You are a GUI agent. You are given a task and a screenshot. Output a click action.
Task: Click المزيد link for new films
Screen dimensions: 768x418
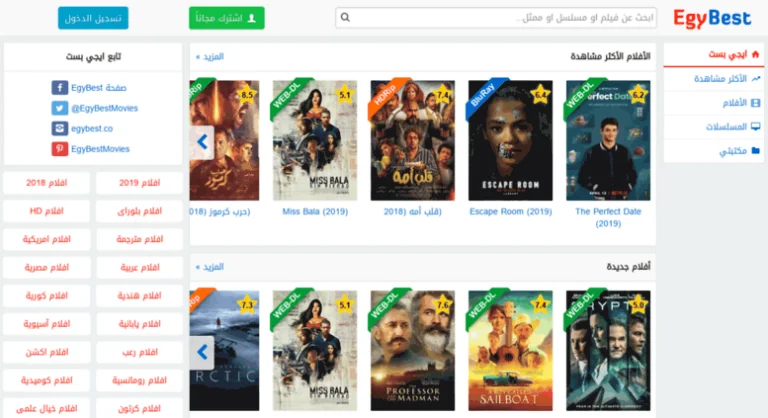pyautogui.click(x=210, y=267)
